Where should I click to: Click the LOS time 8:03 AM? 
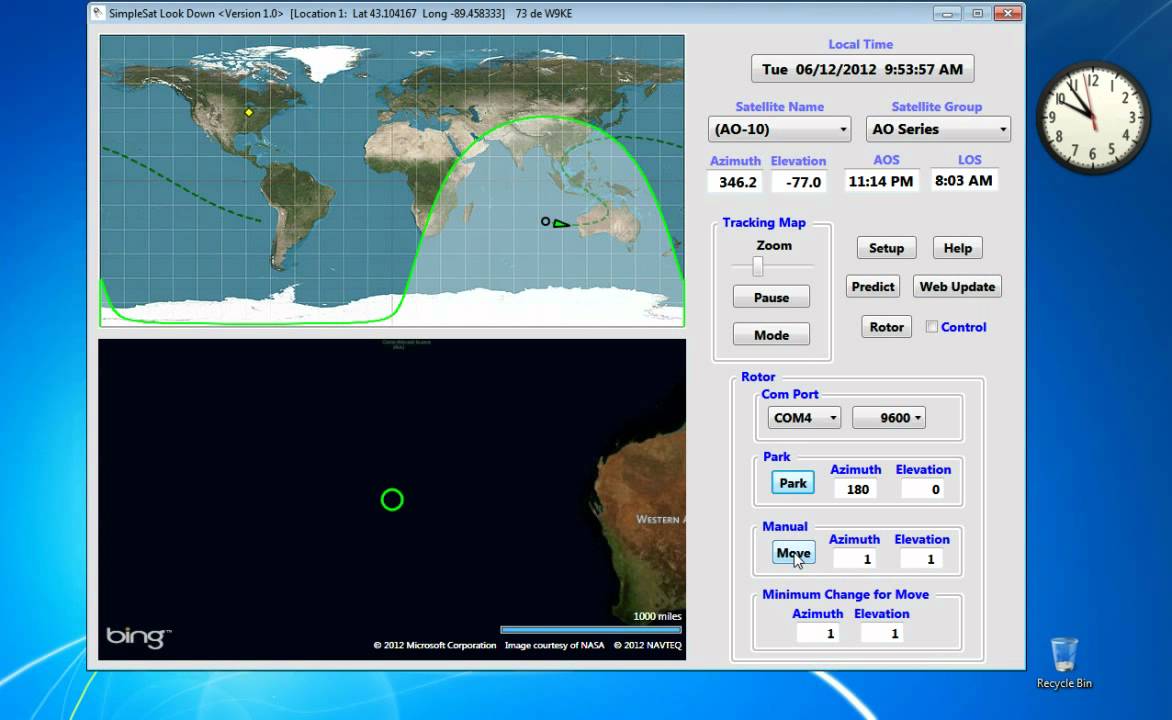pyautogui.click(x=964, y=180)
